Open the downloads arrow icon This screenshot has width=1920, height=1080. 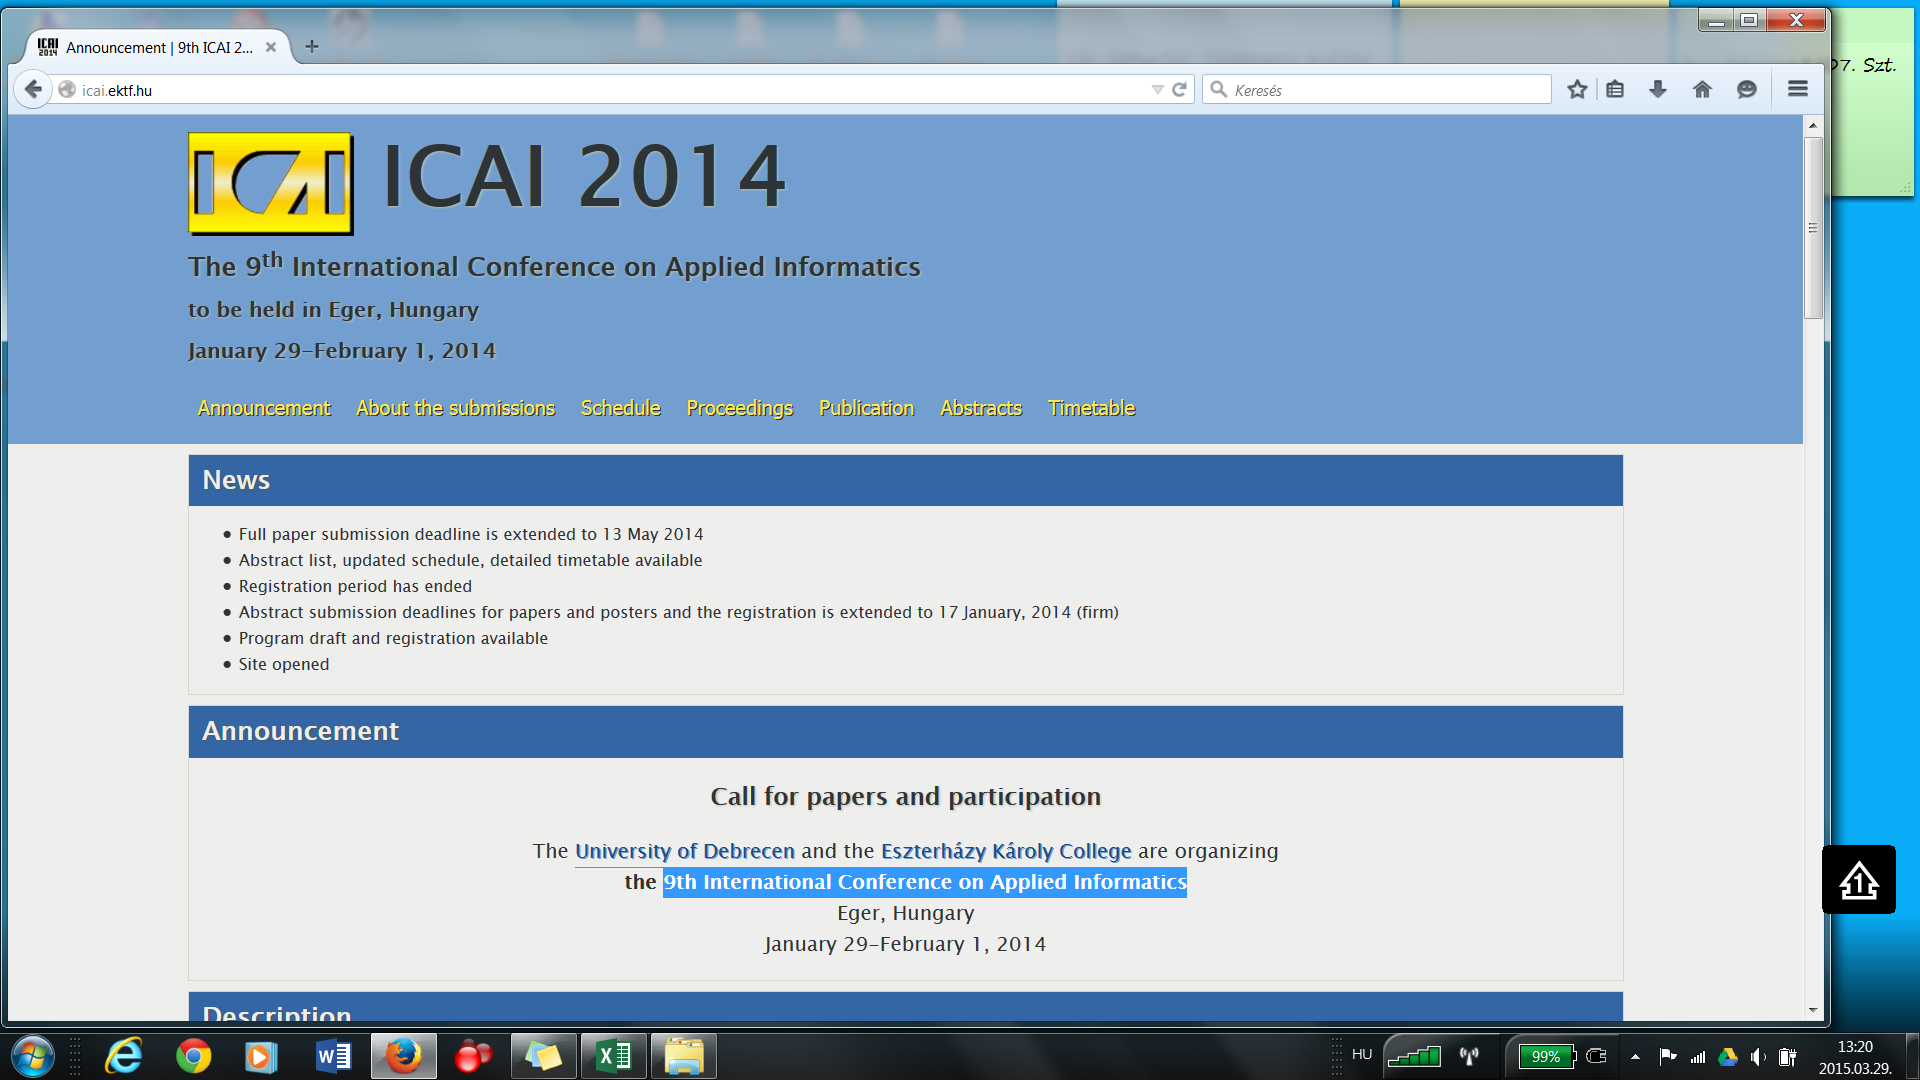[x=1658, y=90]
